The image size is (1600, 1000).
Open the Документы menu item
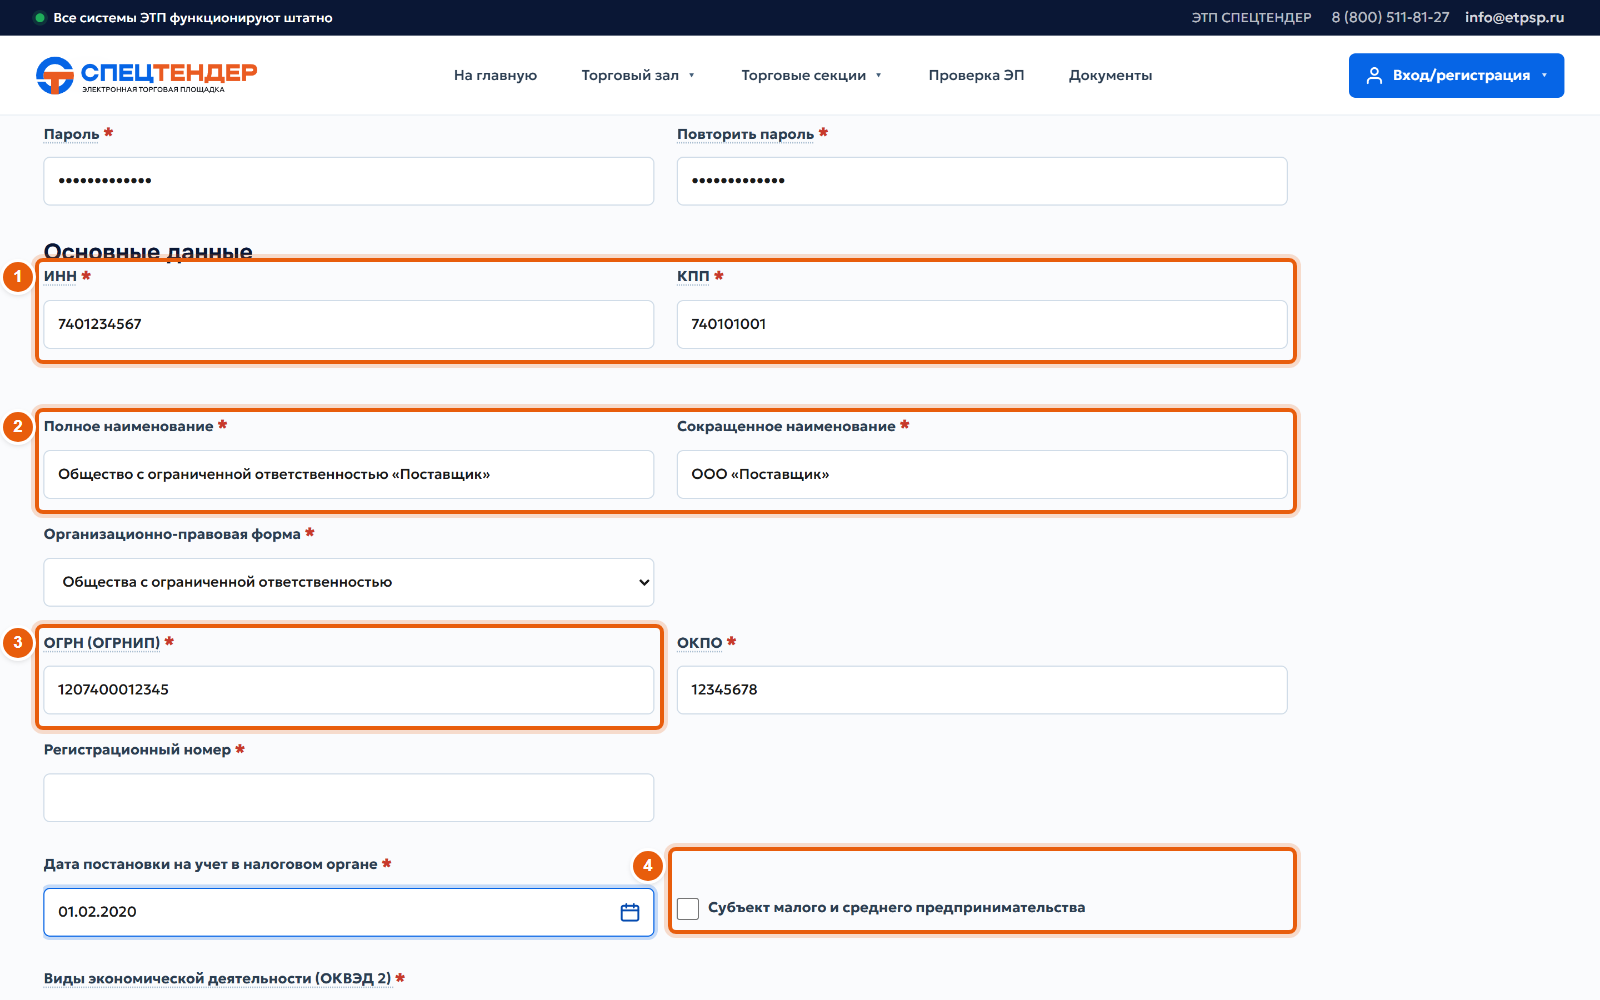[x=1110, y=75]
